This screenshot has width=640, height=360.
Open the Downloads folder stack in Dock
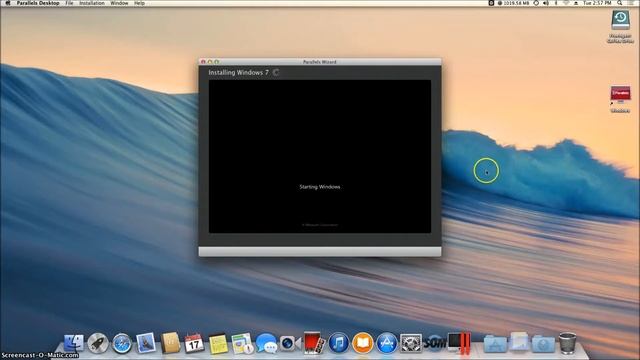(x=543, y=344)
